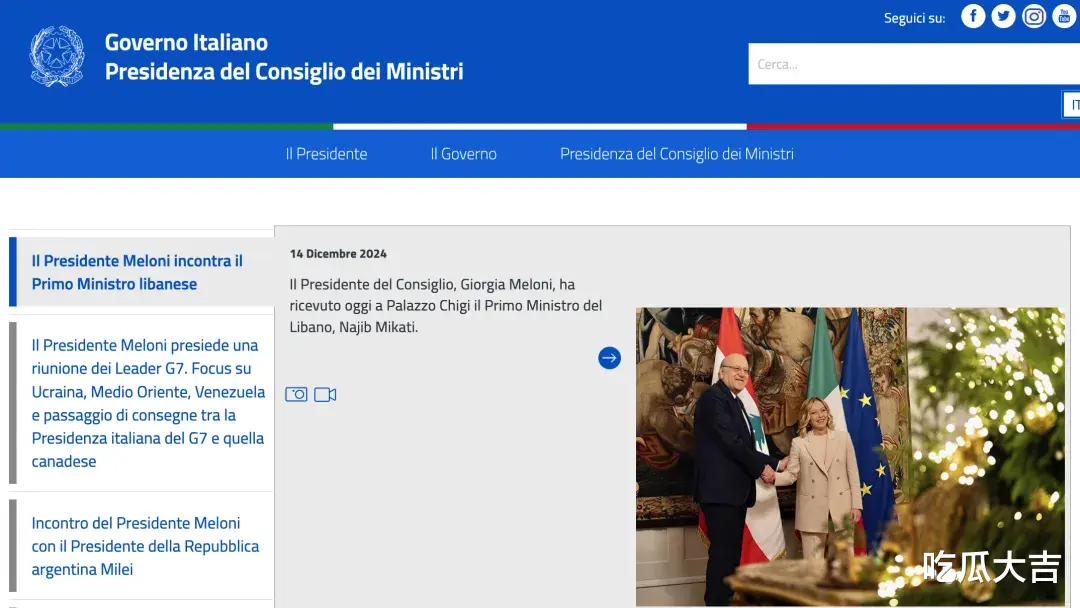This screenshot has width=1080, height=608.
Task: Open the government's Instagram profile
Action: (x=1033, y=17)
